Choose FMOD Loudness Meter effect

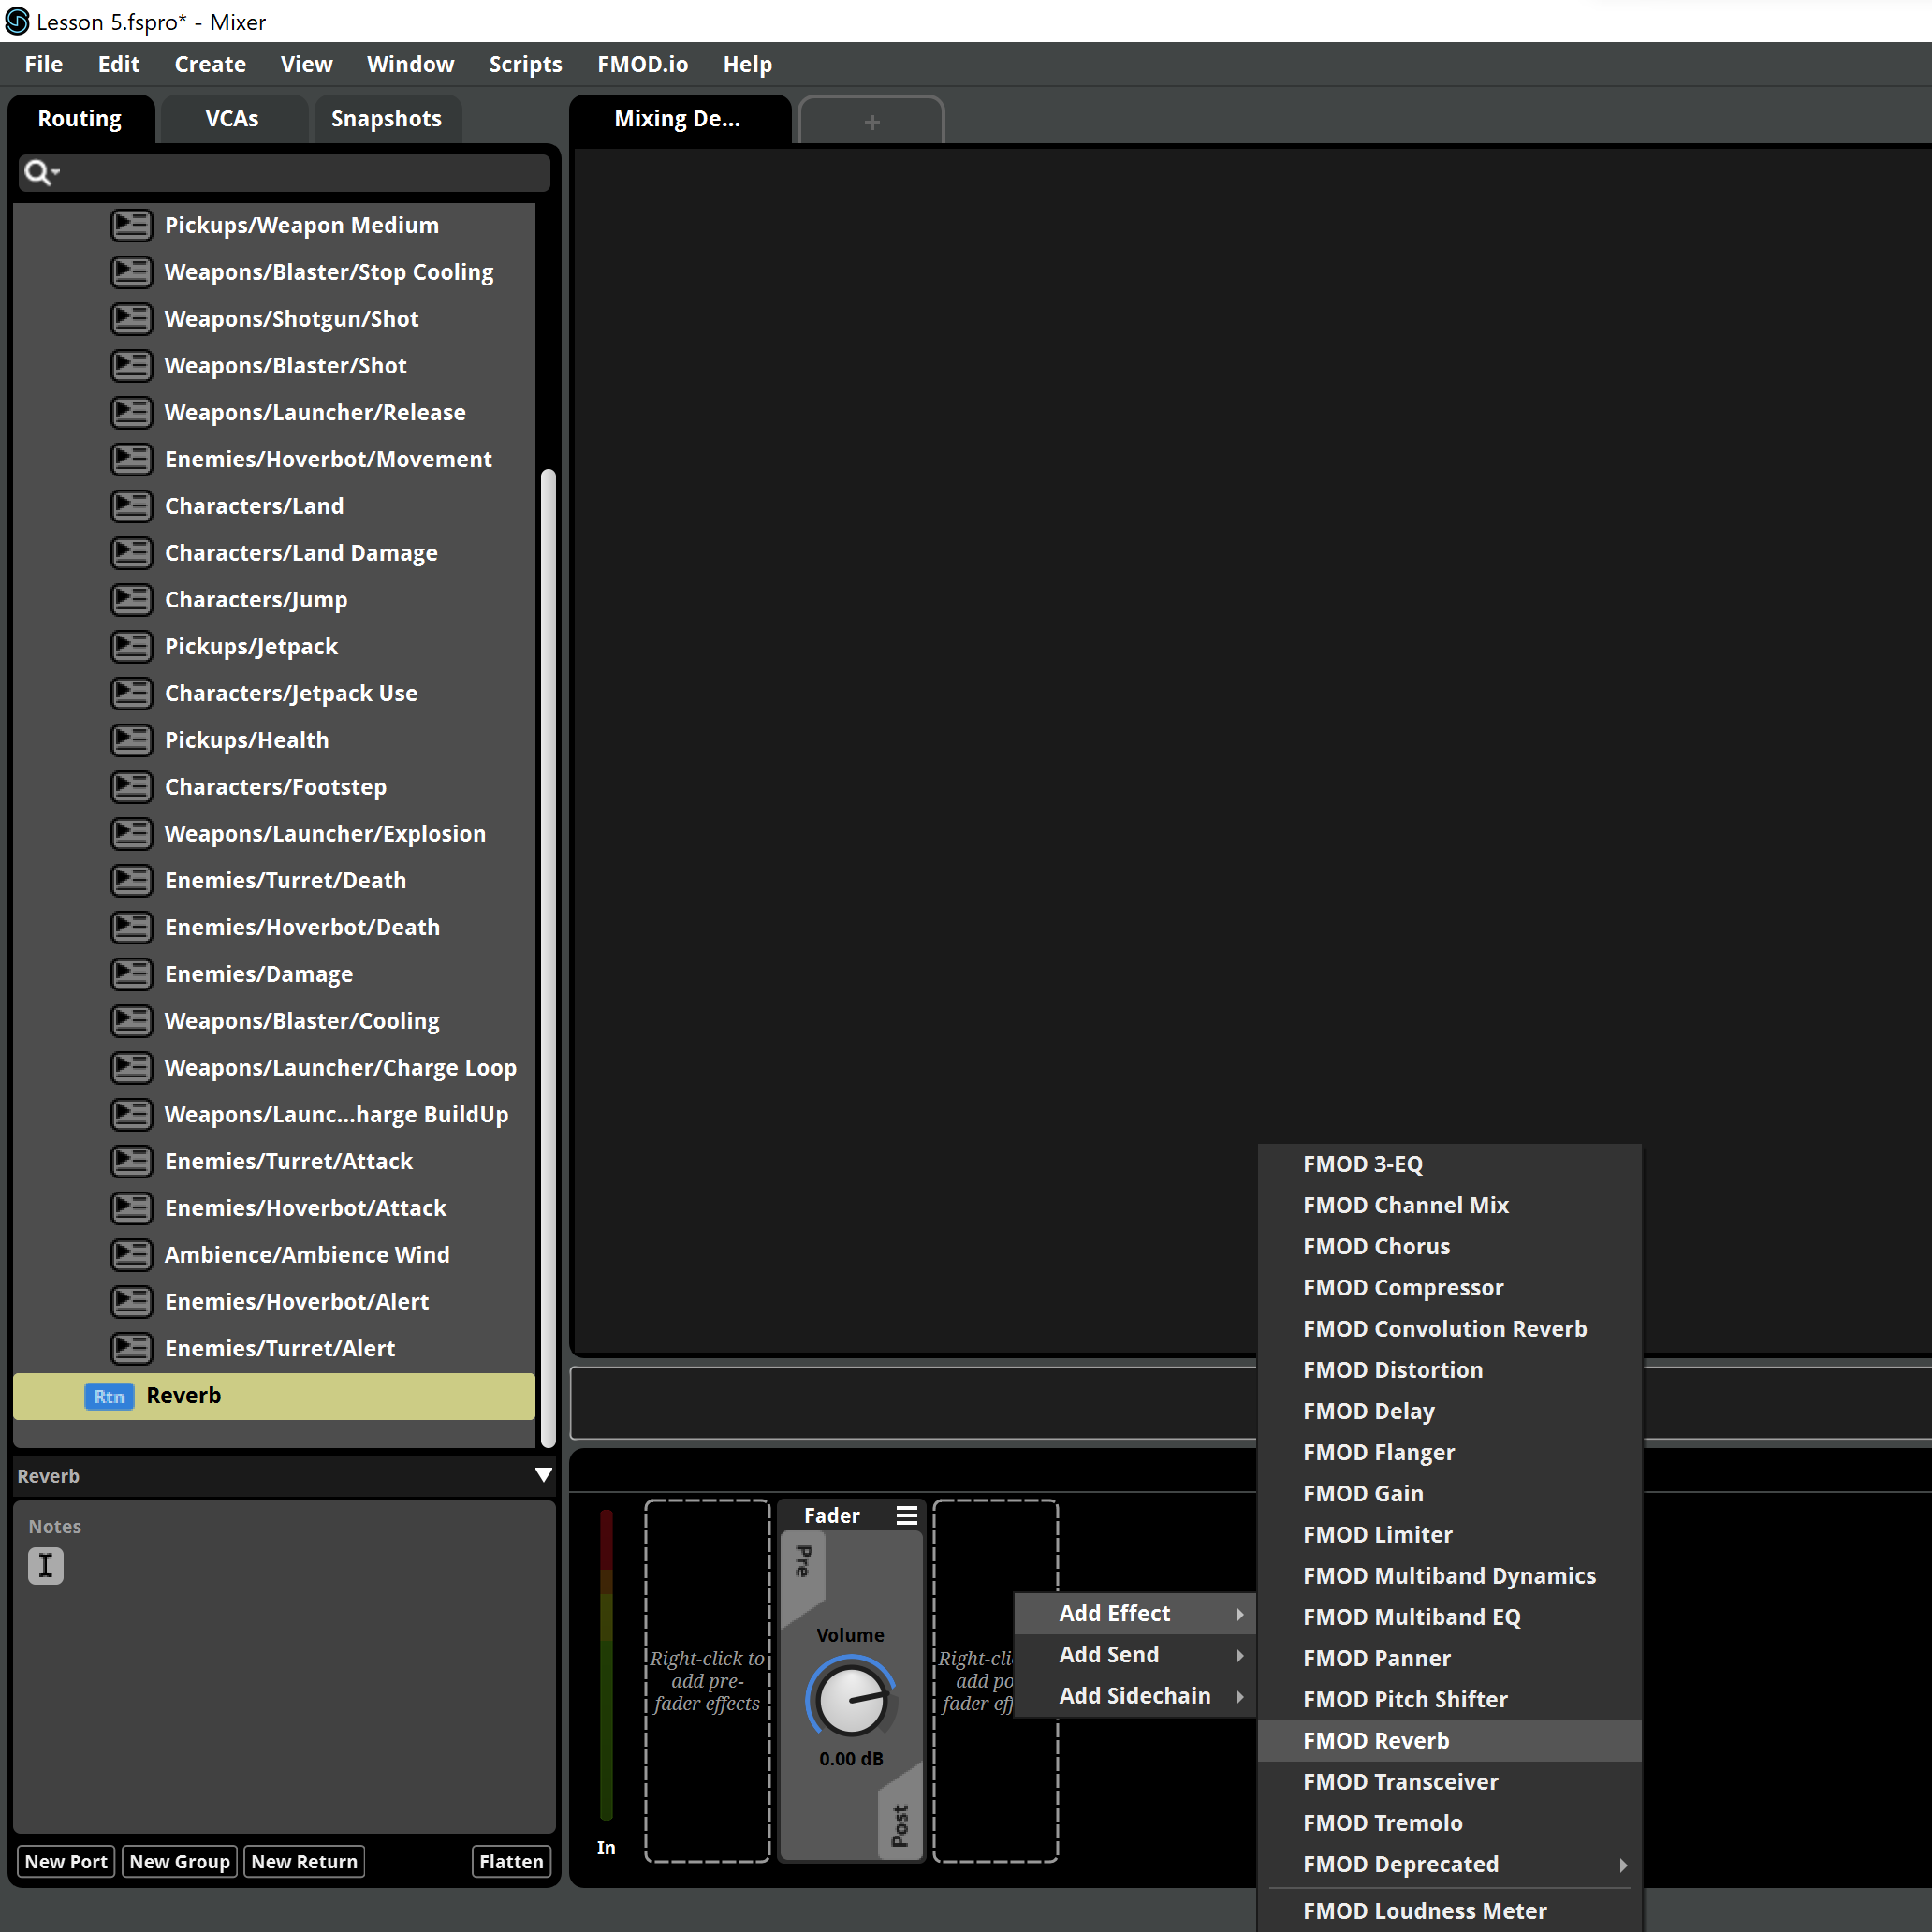(1450, 1911)
